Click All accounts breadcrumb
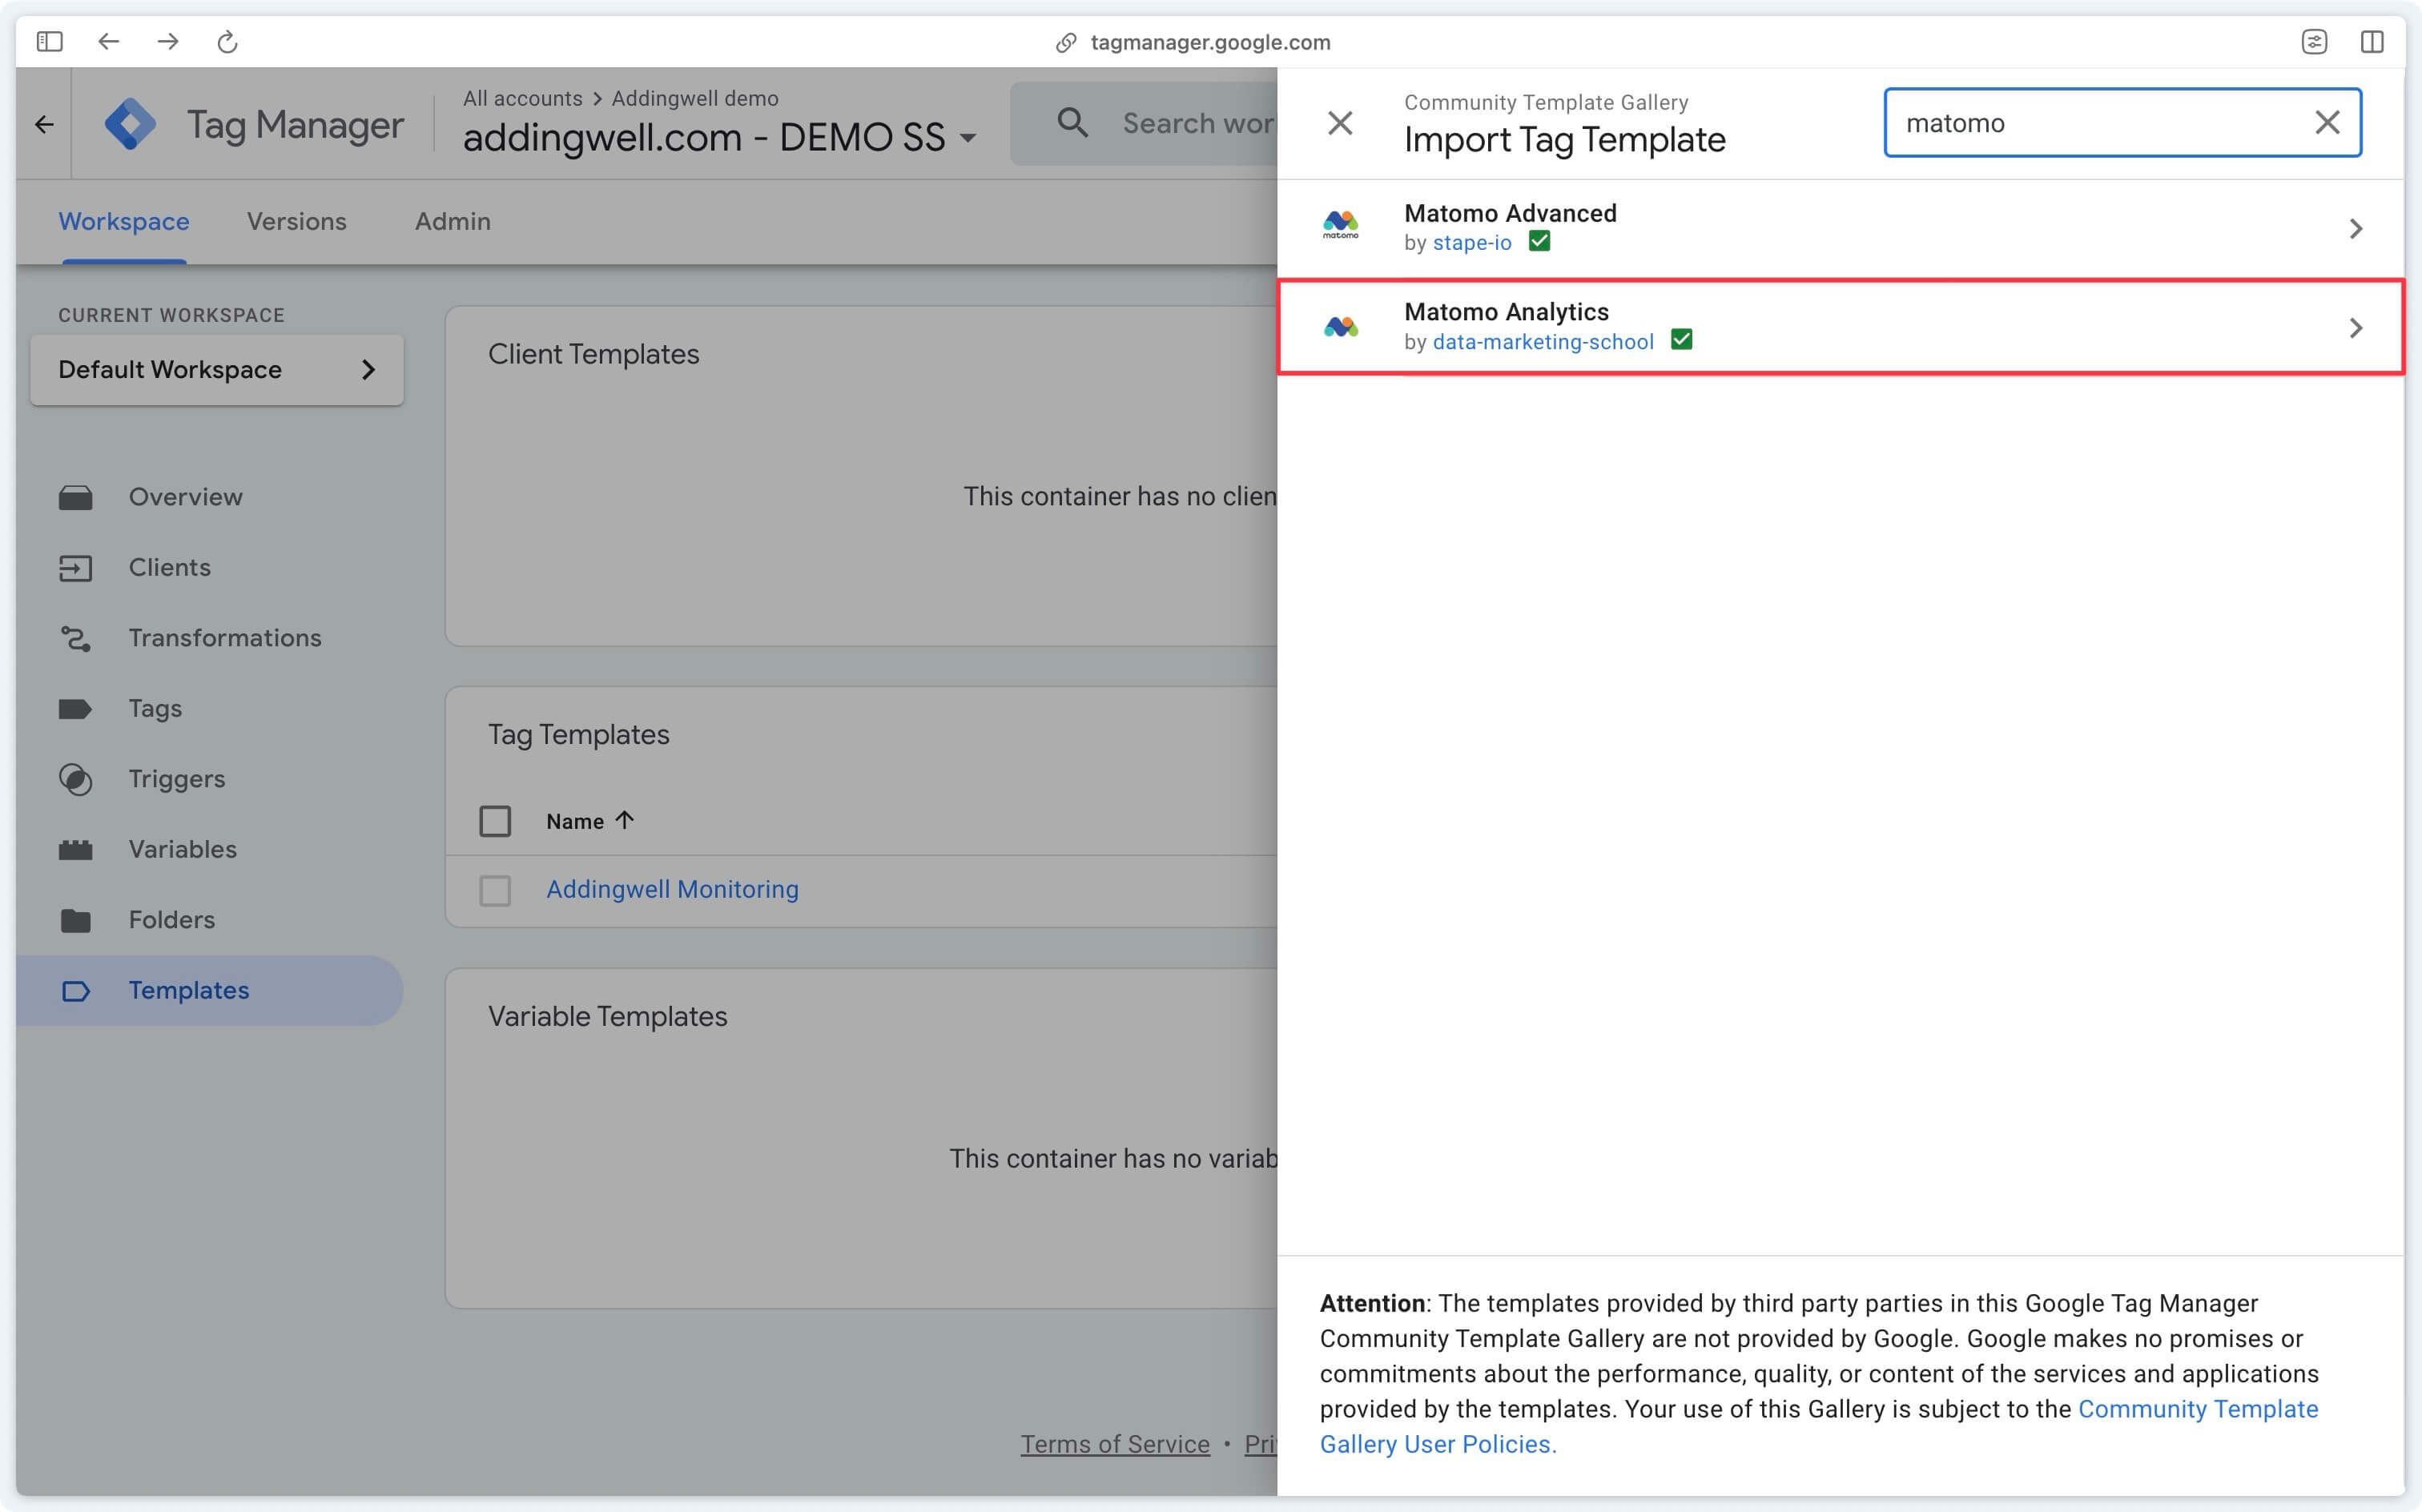 click(522, 98)
